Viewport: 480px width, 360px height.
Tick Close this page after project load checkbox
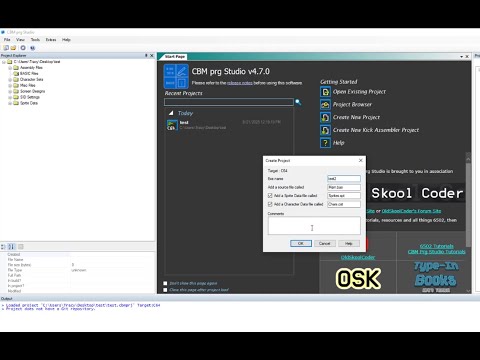165,290
